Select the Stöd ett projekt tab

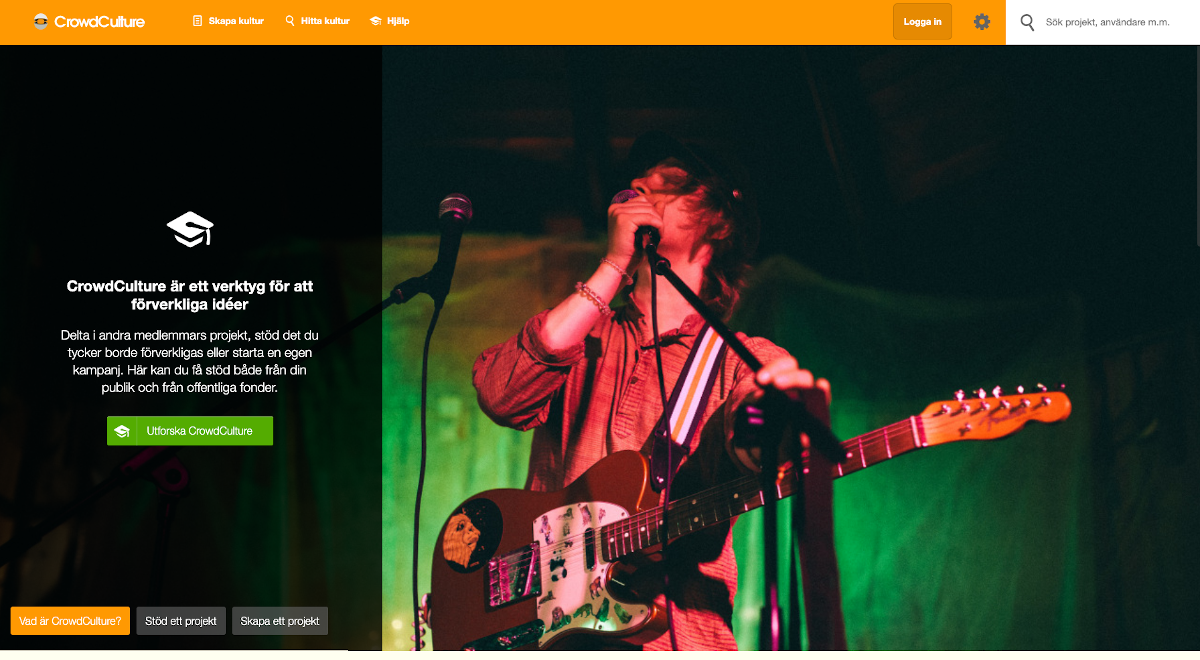[x=181, y=621]
